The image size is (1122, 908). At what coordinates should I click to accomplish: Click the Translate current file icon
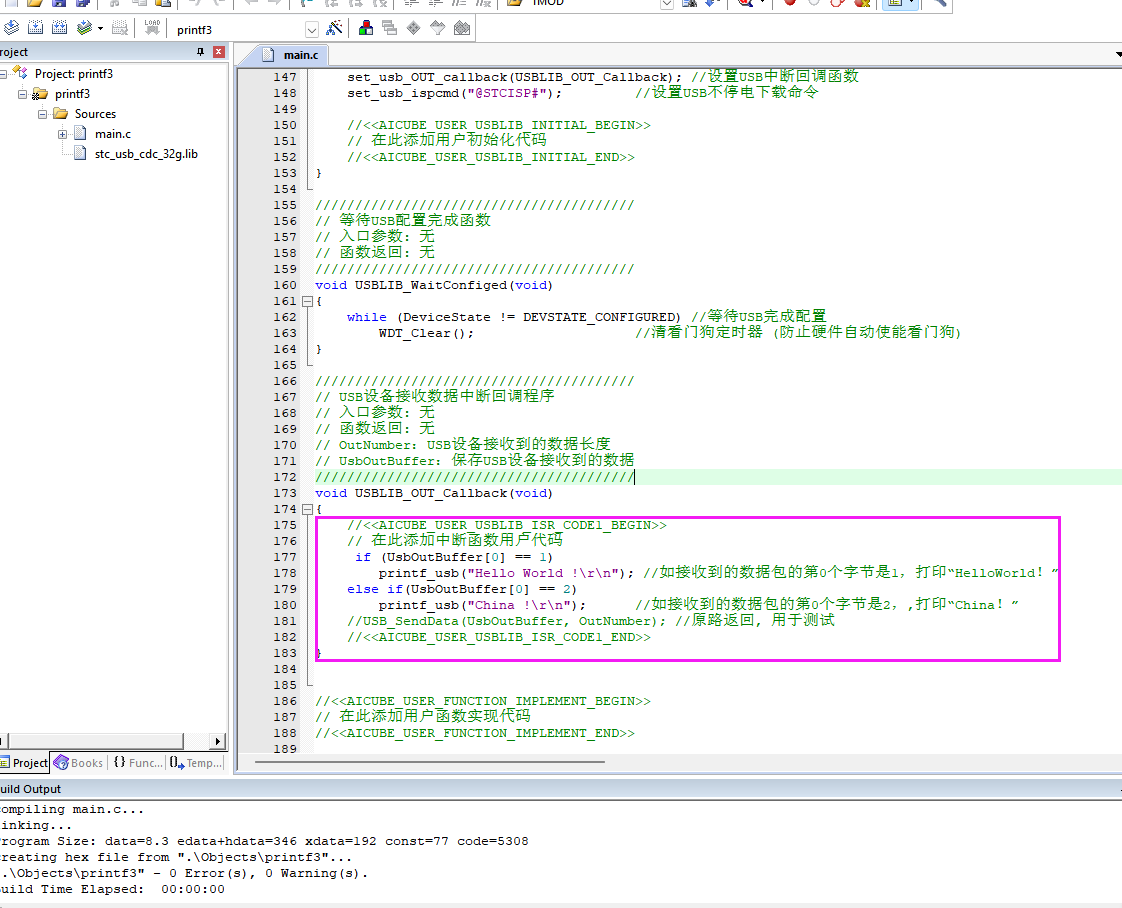[11, 29]
